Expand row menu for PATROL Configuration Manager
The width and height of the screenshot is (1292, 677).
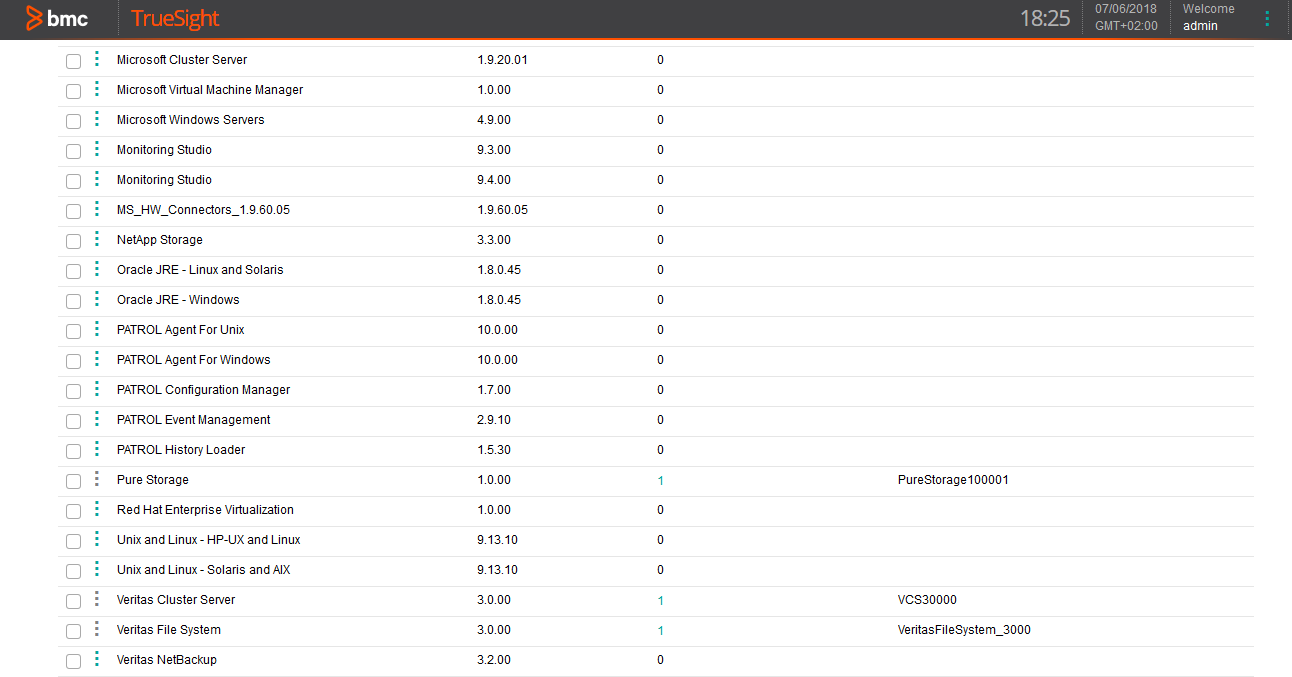[x=97, y=389]
